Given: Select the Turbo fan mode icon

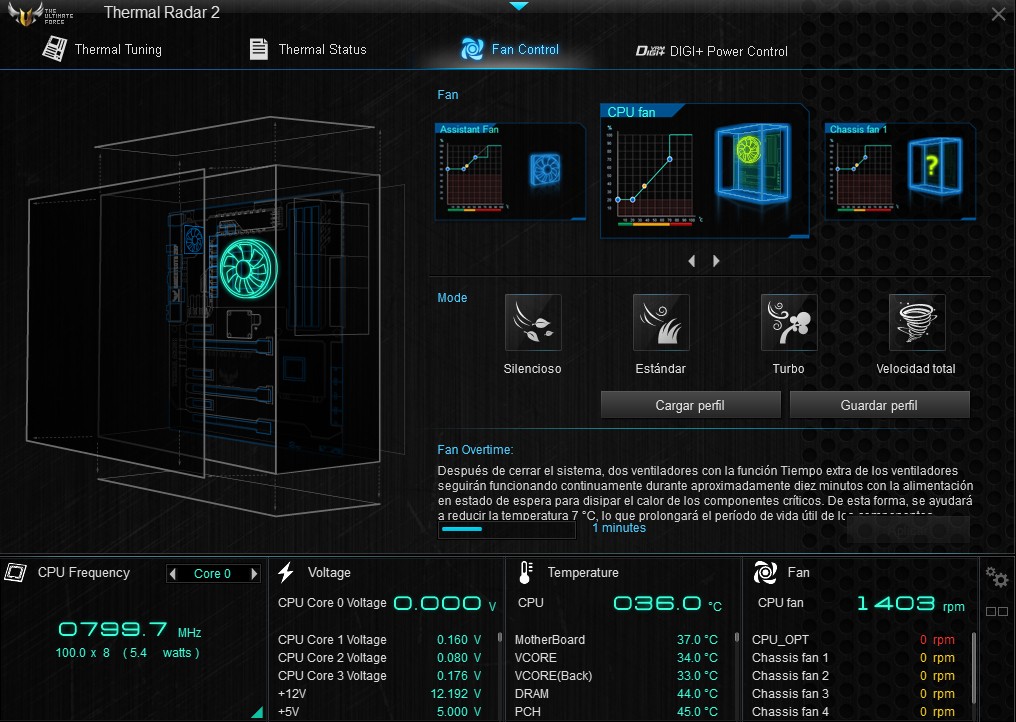Looking at the screenshot, I should click(789, 322).
